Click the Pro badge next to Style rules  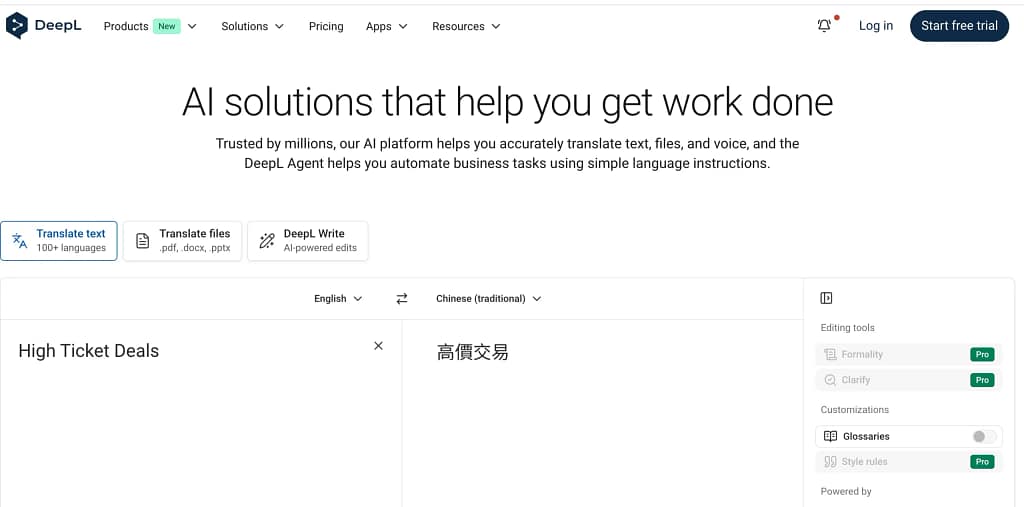click(x=982, y=462)
